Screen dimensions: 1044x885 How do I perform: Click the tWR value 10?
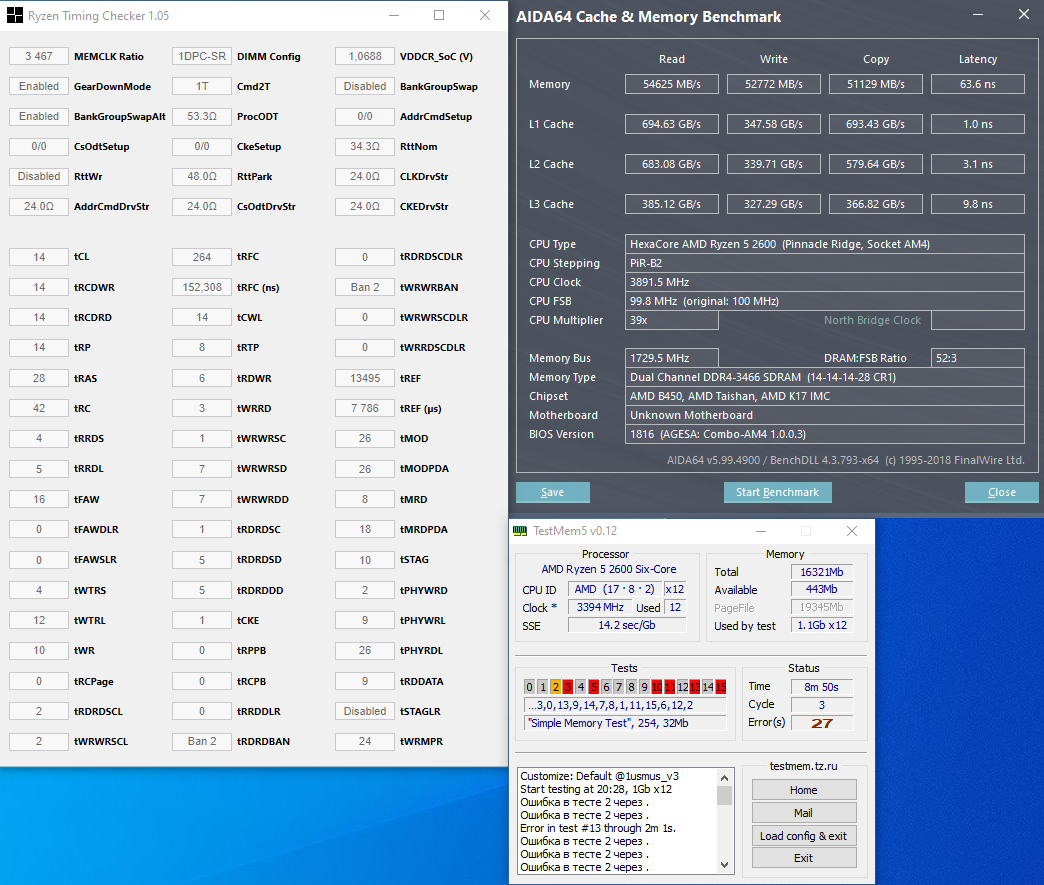click(x=39, y=651)
